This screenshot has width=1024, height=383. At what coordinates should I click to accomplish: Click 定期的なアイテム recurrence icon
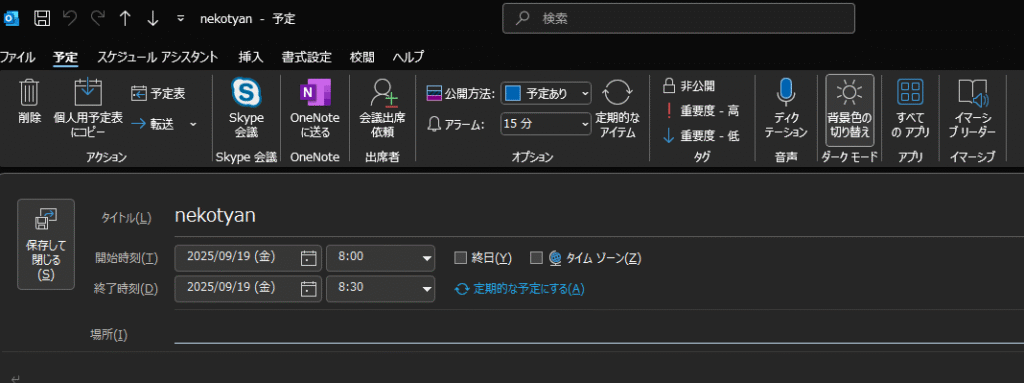tap(617, 92)
